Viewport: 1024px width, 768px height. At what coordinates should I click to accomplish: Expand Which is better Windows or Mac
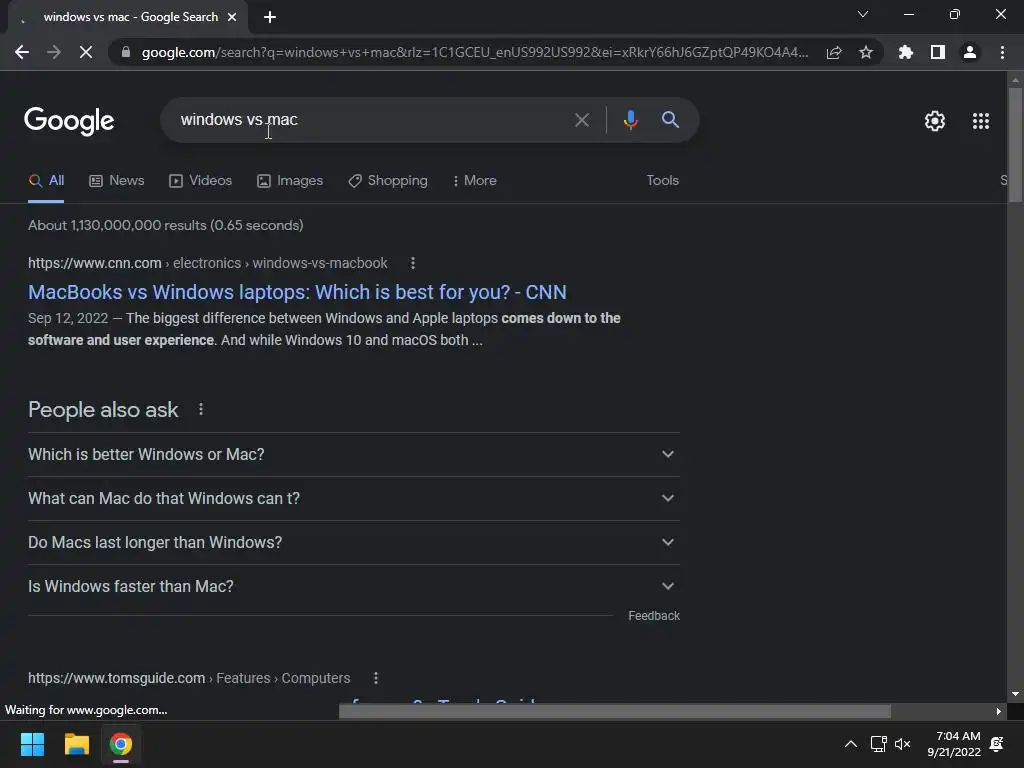pos(353,455)
